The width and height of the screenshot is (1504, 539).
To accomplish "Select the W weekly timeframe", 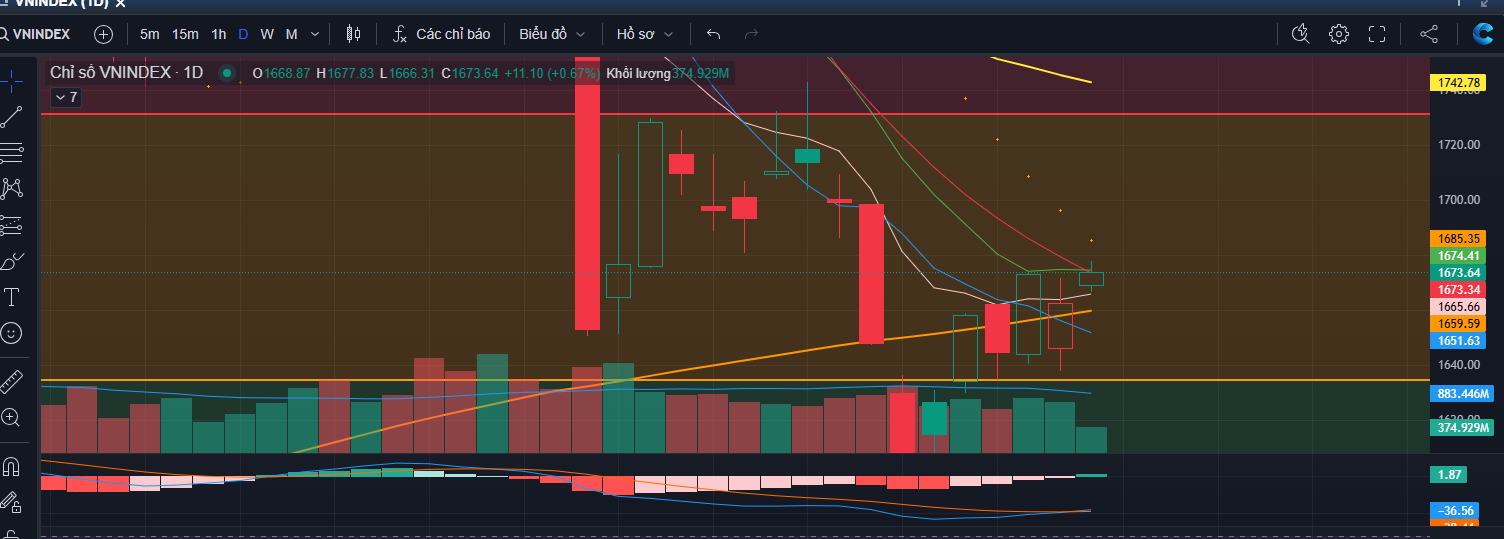I will [x=267, y=34].
